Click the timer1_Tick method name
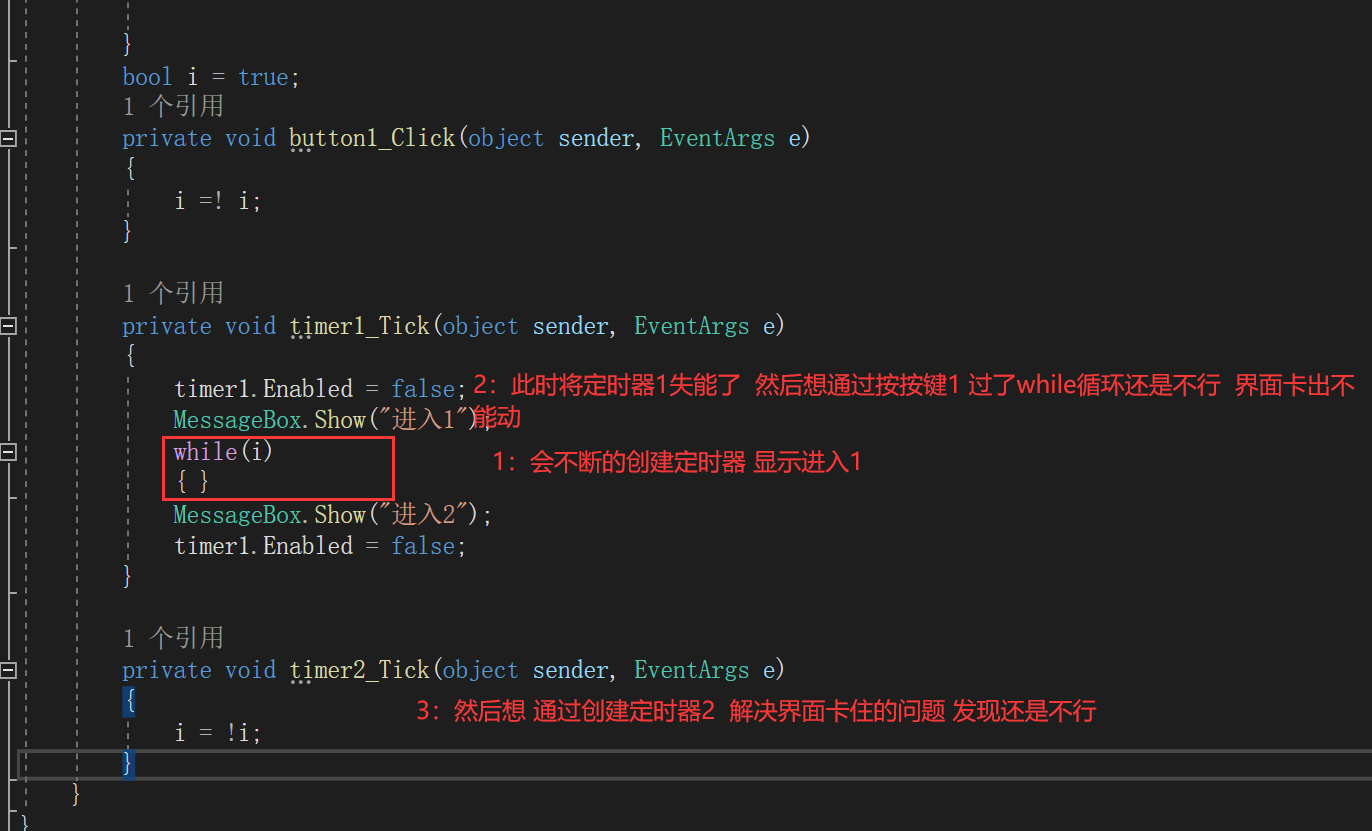The height and width of the screenshot is (831, 1372). 359,326
